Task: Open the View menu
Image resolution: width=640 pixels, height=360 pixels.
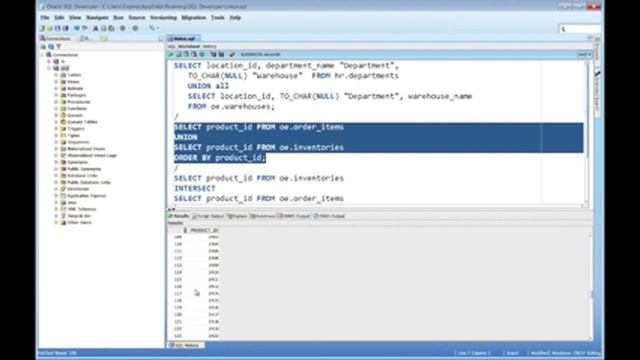Action: pos(75,18)
